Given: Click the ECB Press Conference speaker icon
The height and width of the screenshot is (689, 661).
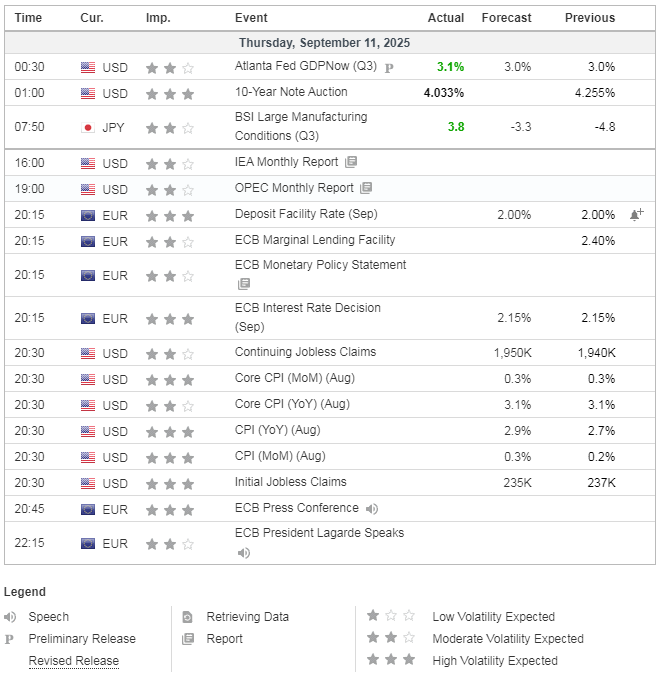Looking at the screenshot, I should pos(372,508).
